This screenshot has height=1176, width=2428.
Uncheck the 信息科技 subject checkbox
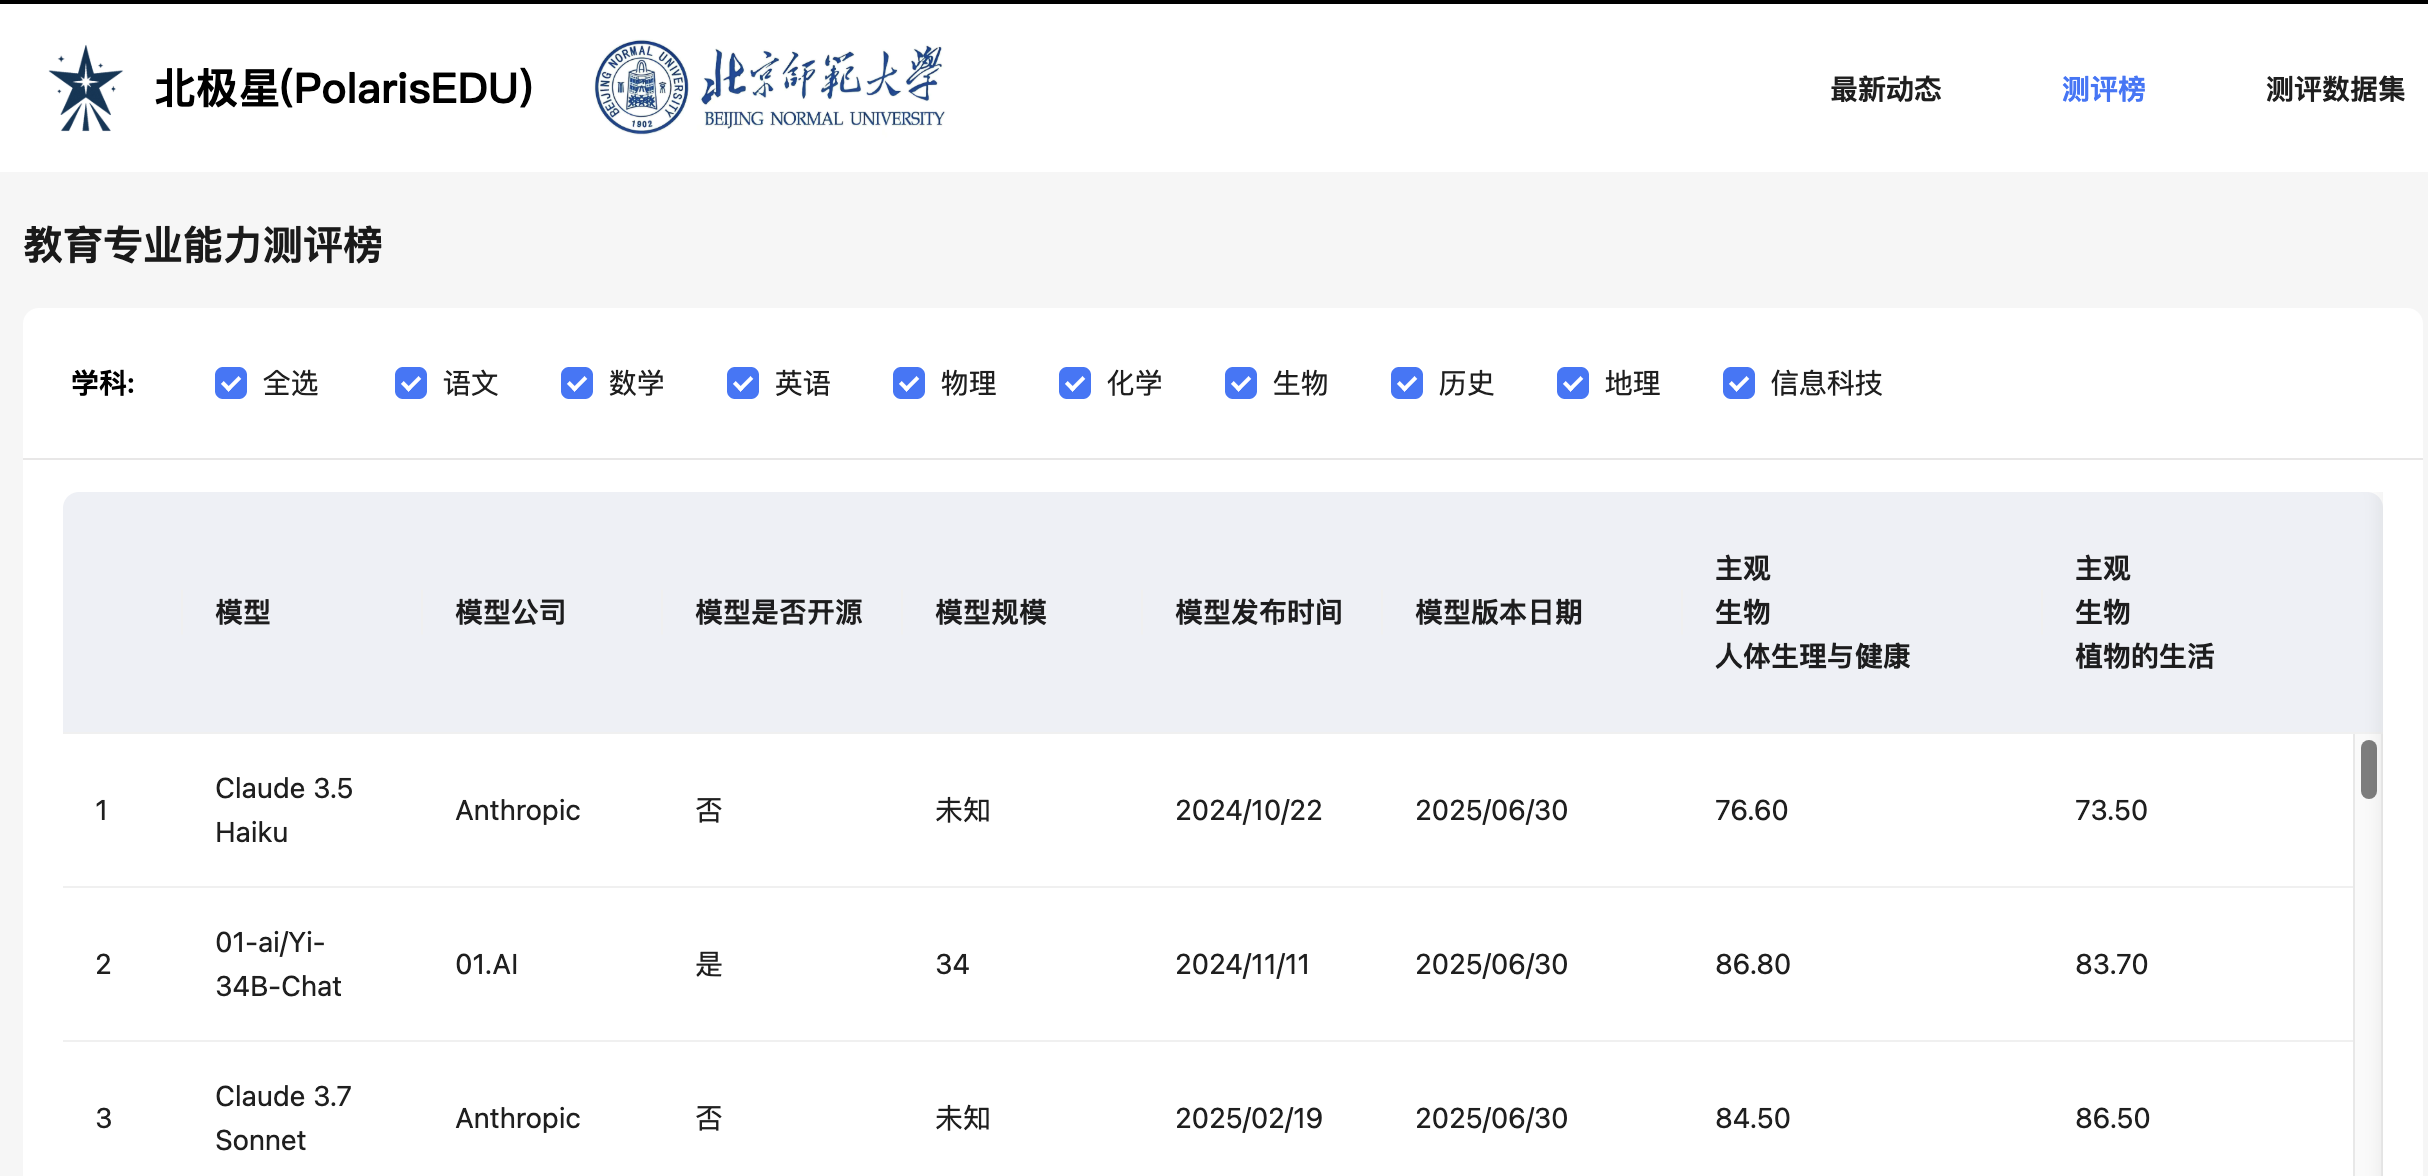[1739, 383]
